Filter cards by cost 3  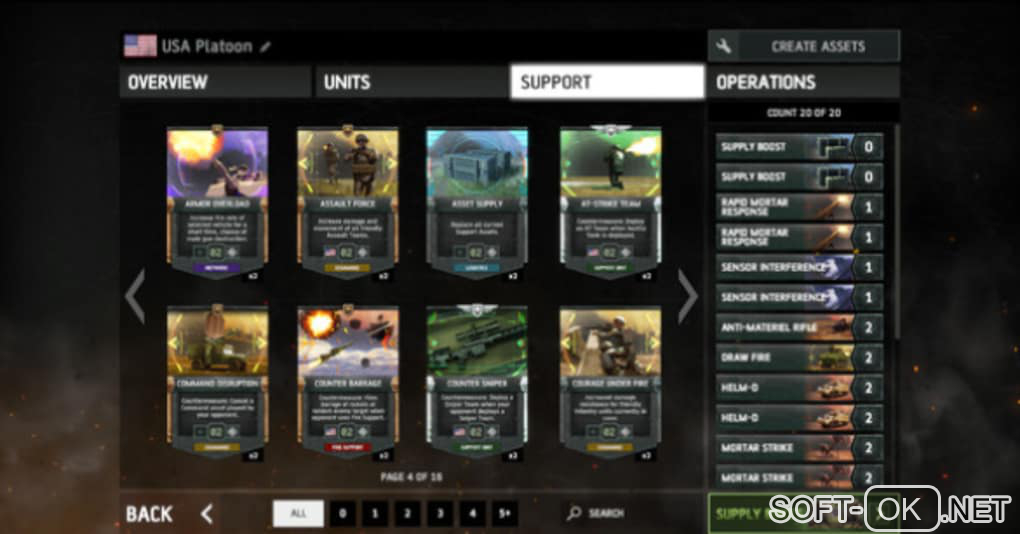click(440, 513)
